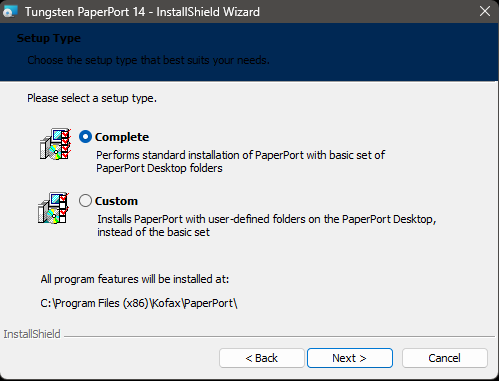Click the 'Tungsten PaperPort 14 - InstallShield Wizard' title text

[x=142, y=12]
